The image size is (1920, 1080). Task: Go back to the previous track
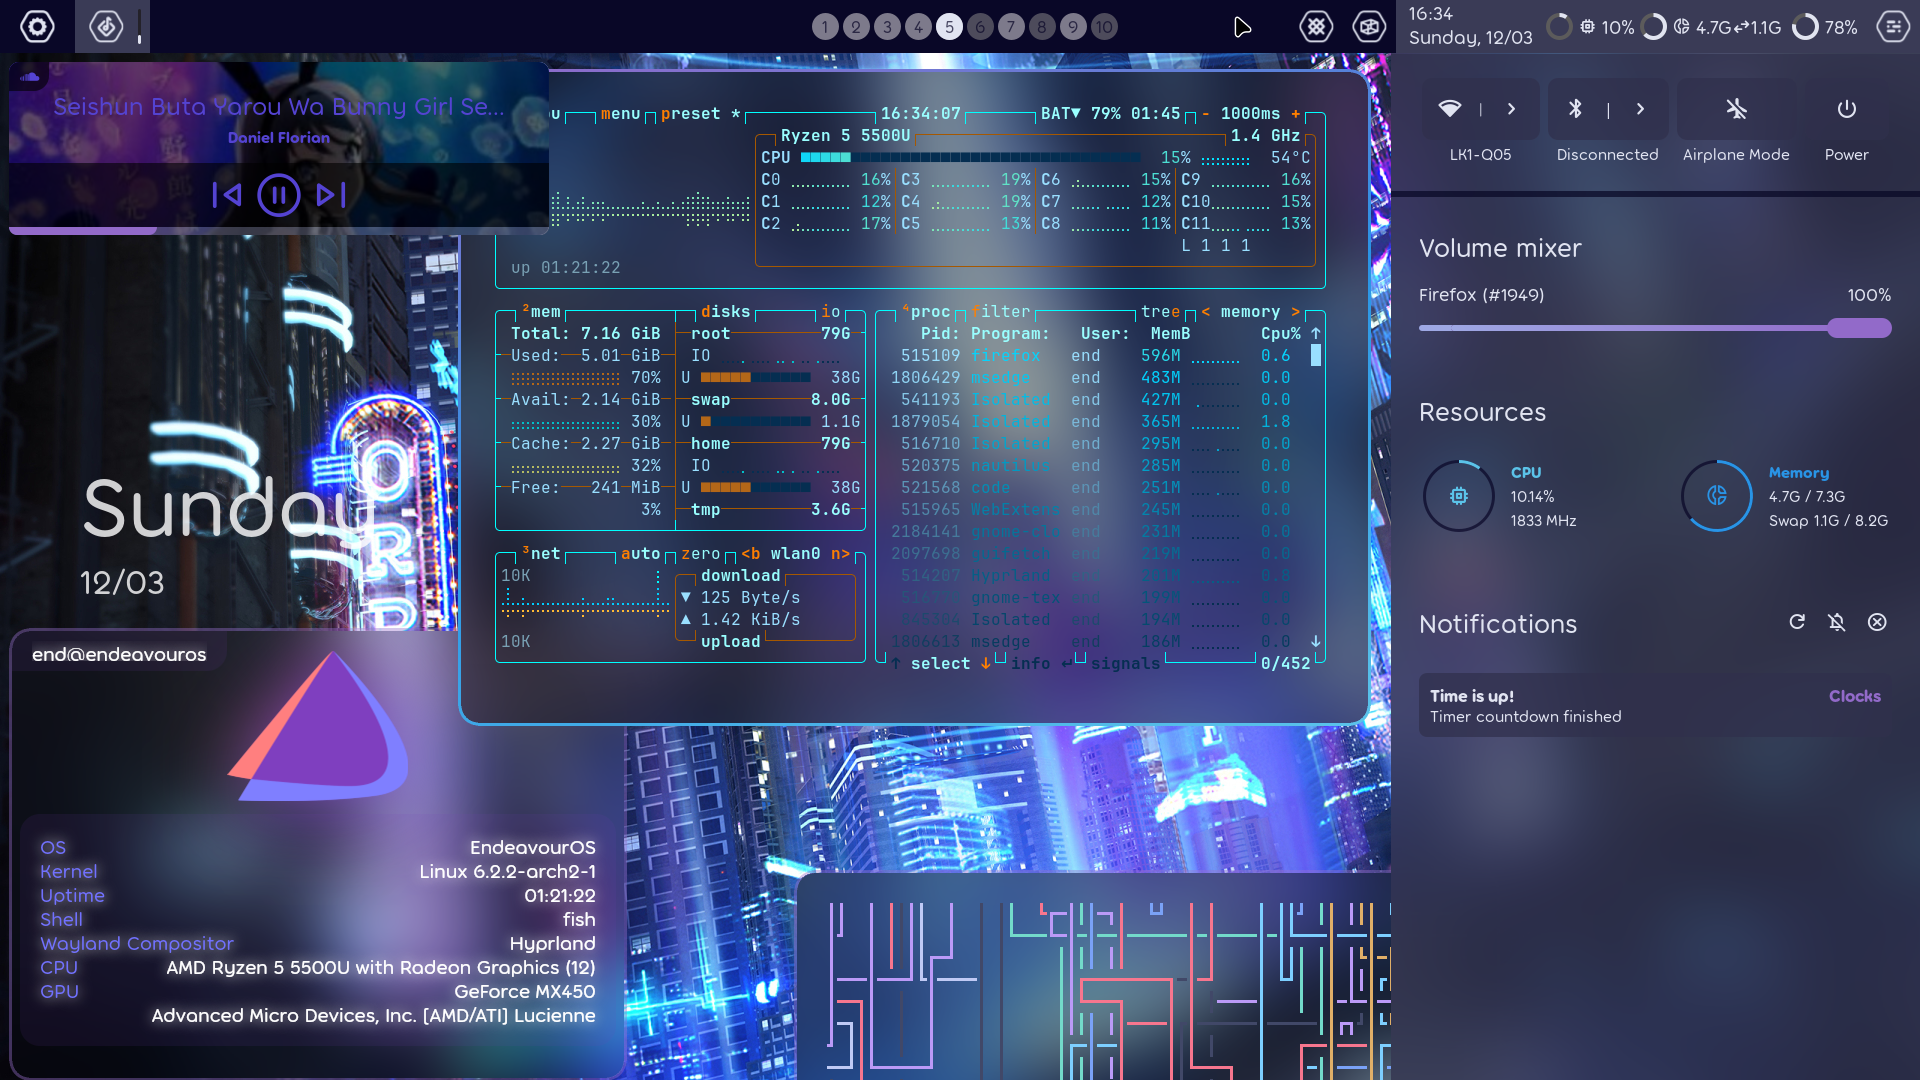pos(227,195)
